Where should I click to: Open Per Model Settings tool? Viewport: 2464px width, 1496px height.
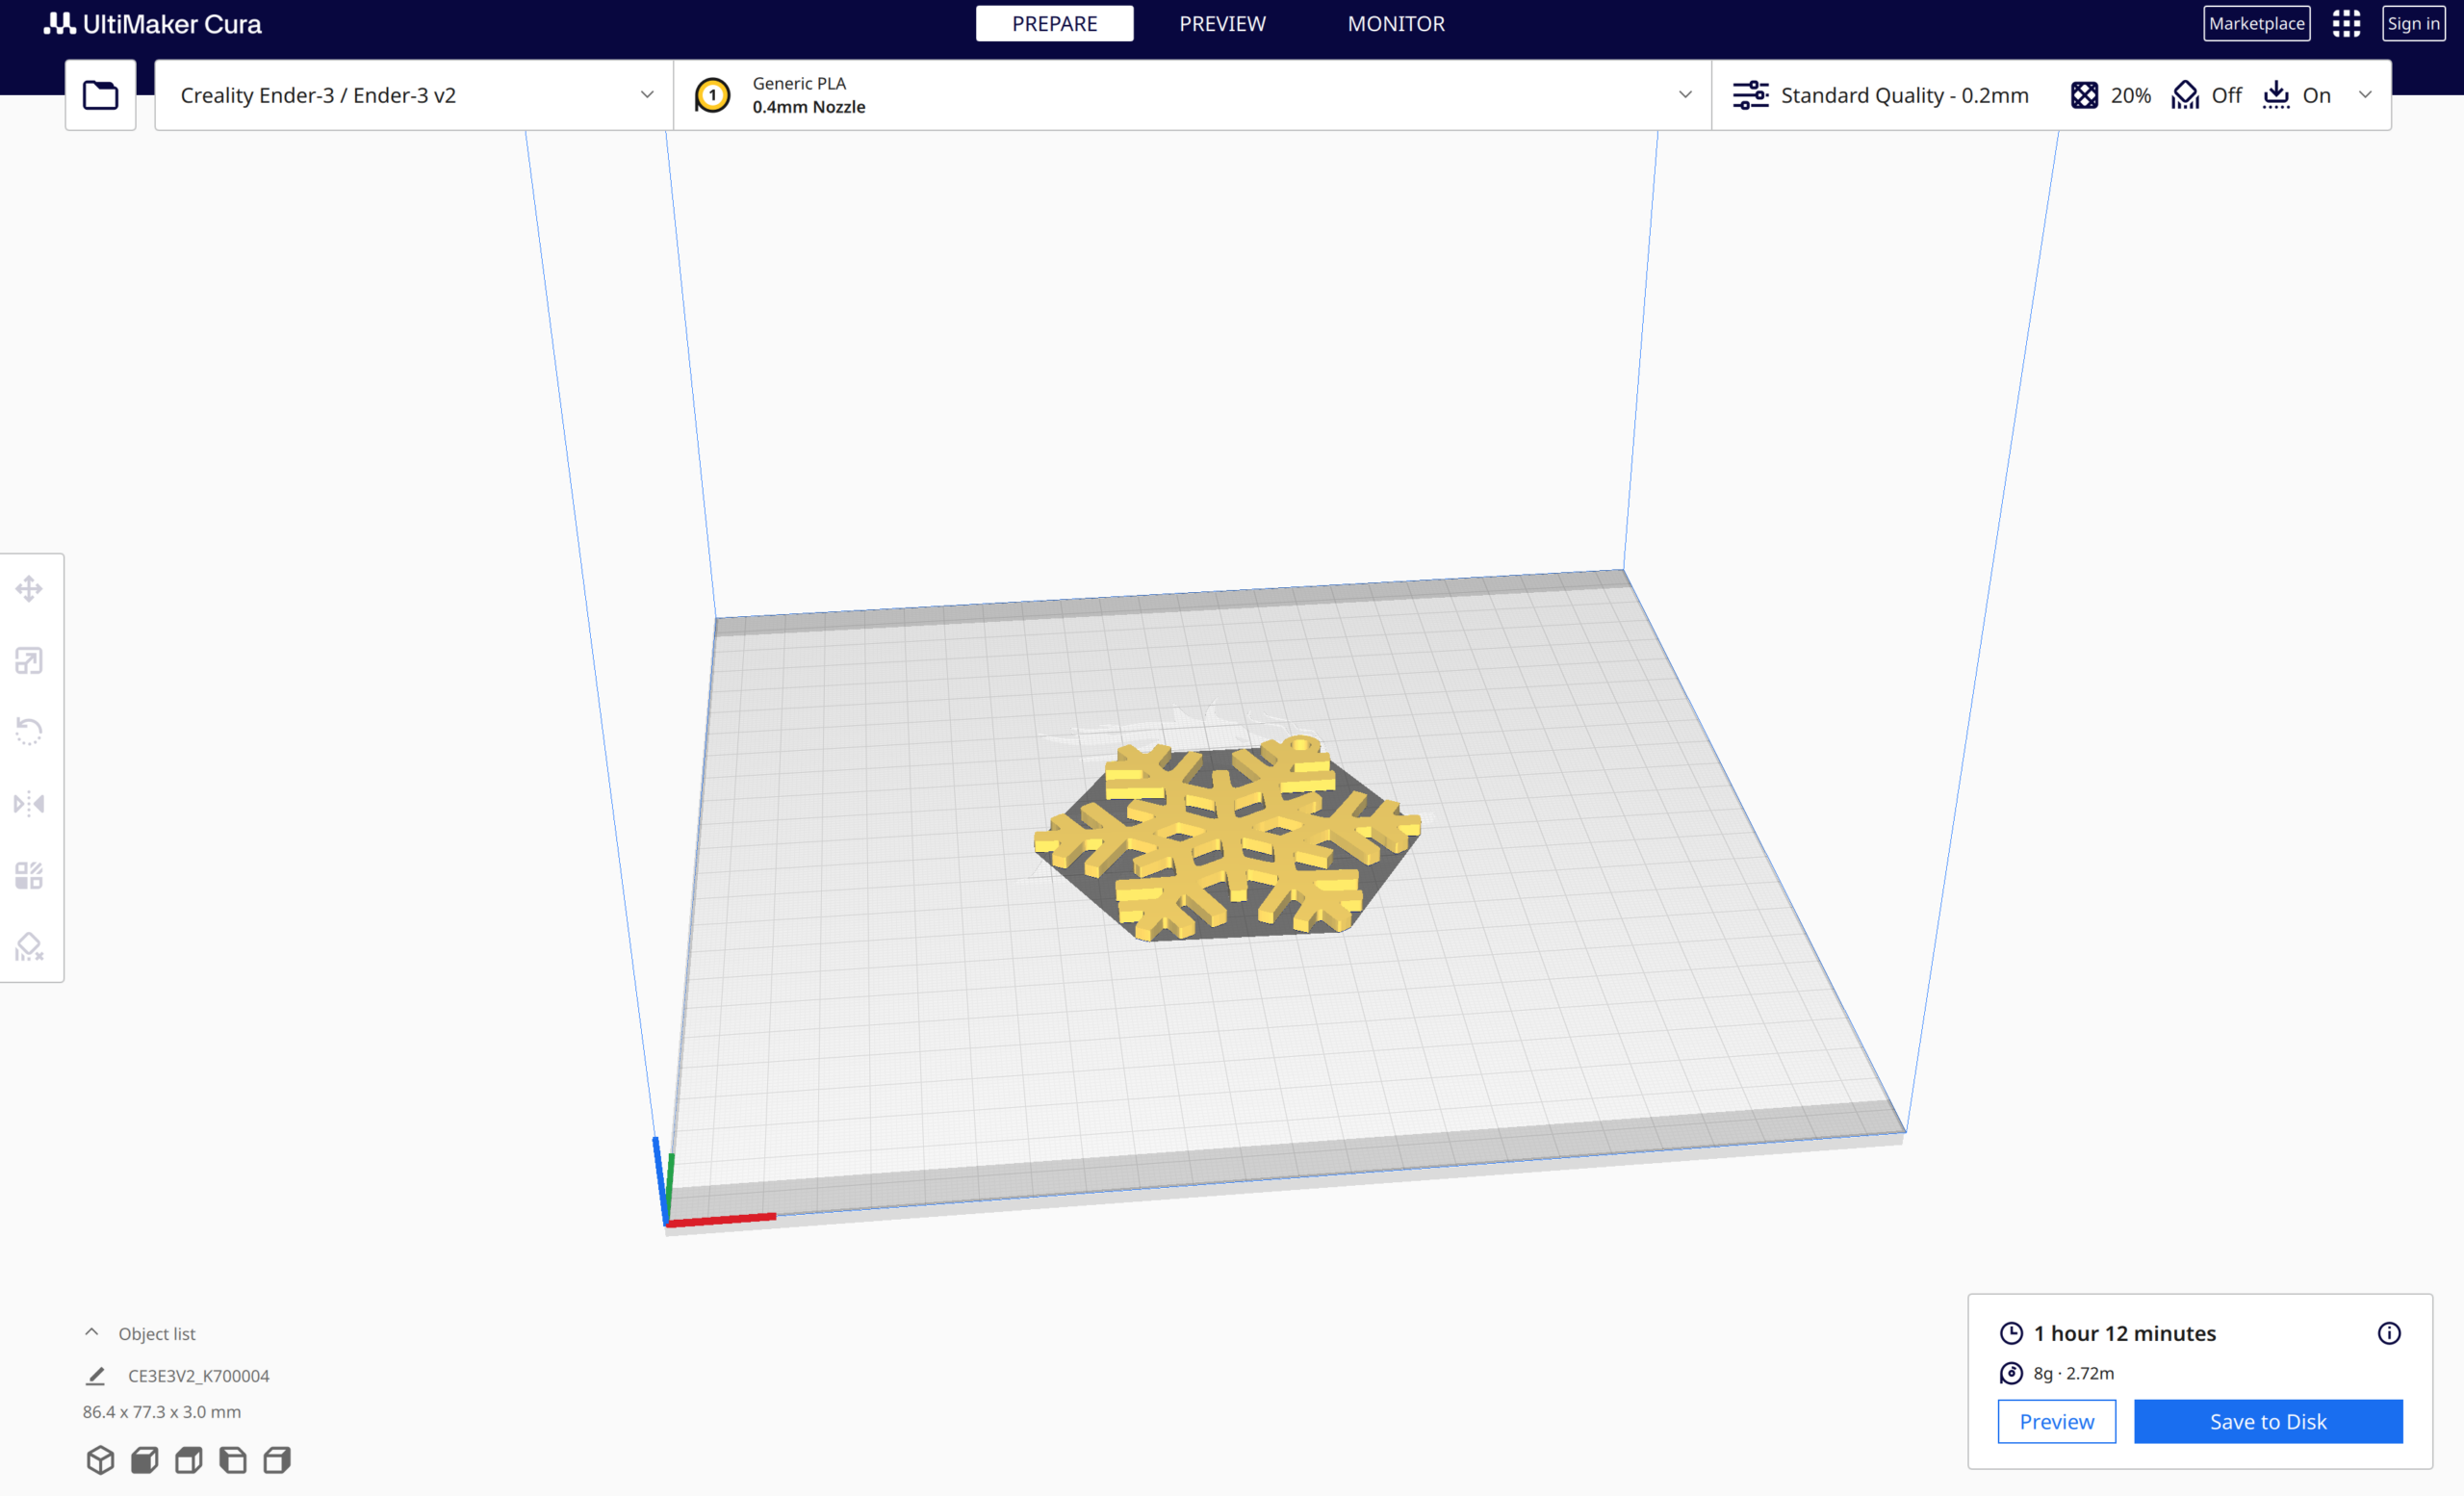(29, 875)
